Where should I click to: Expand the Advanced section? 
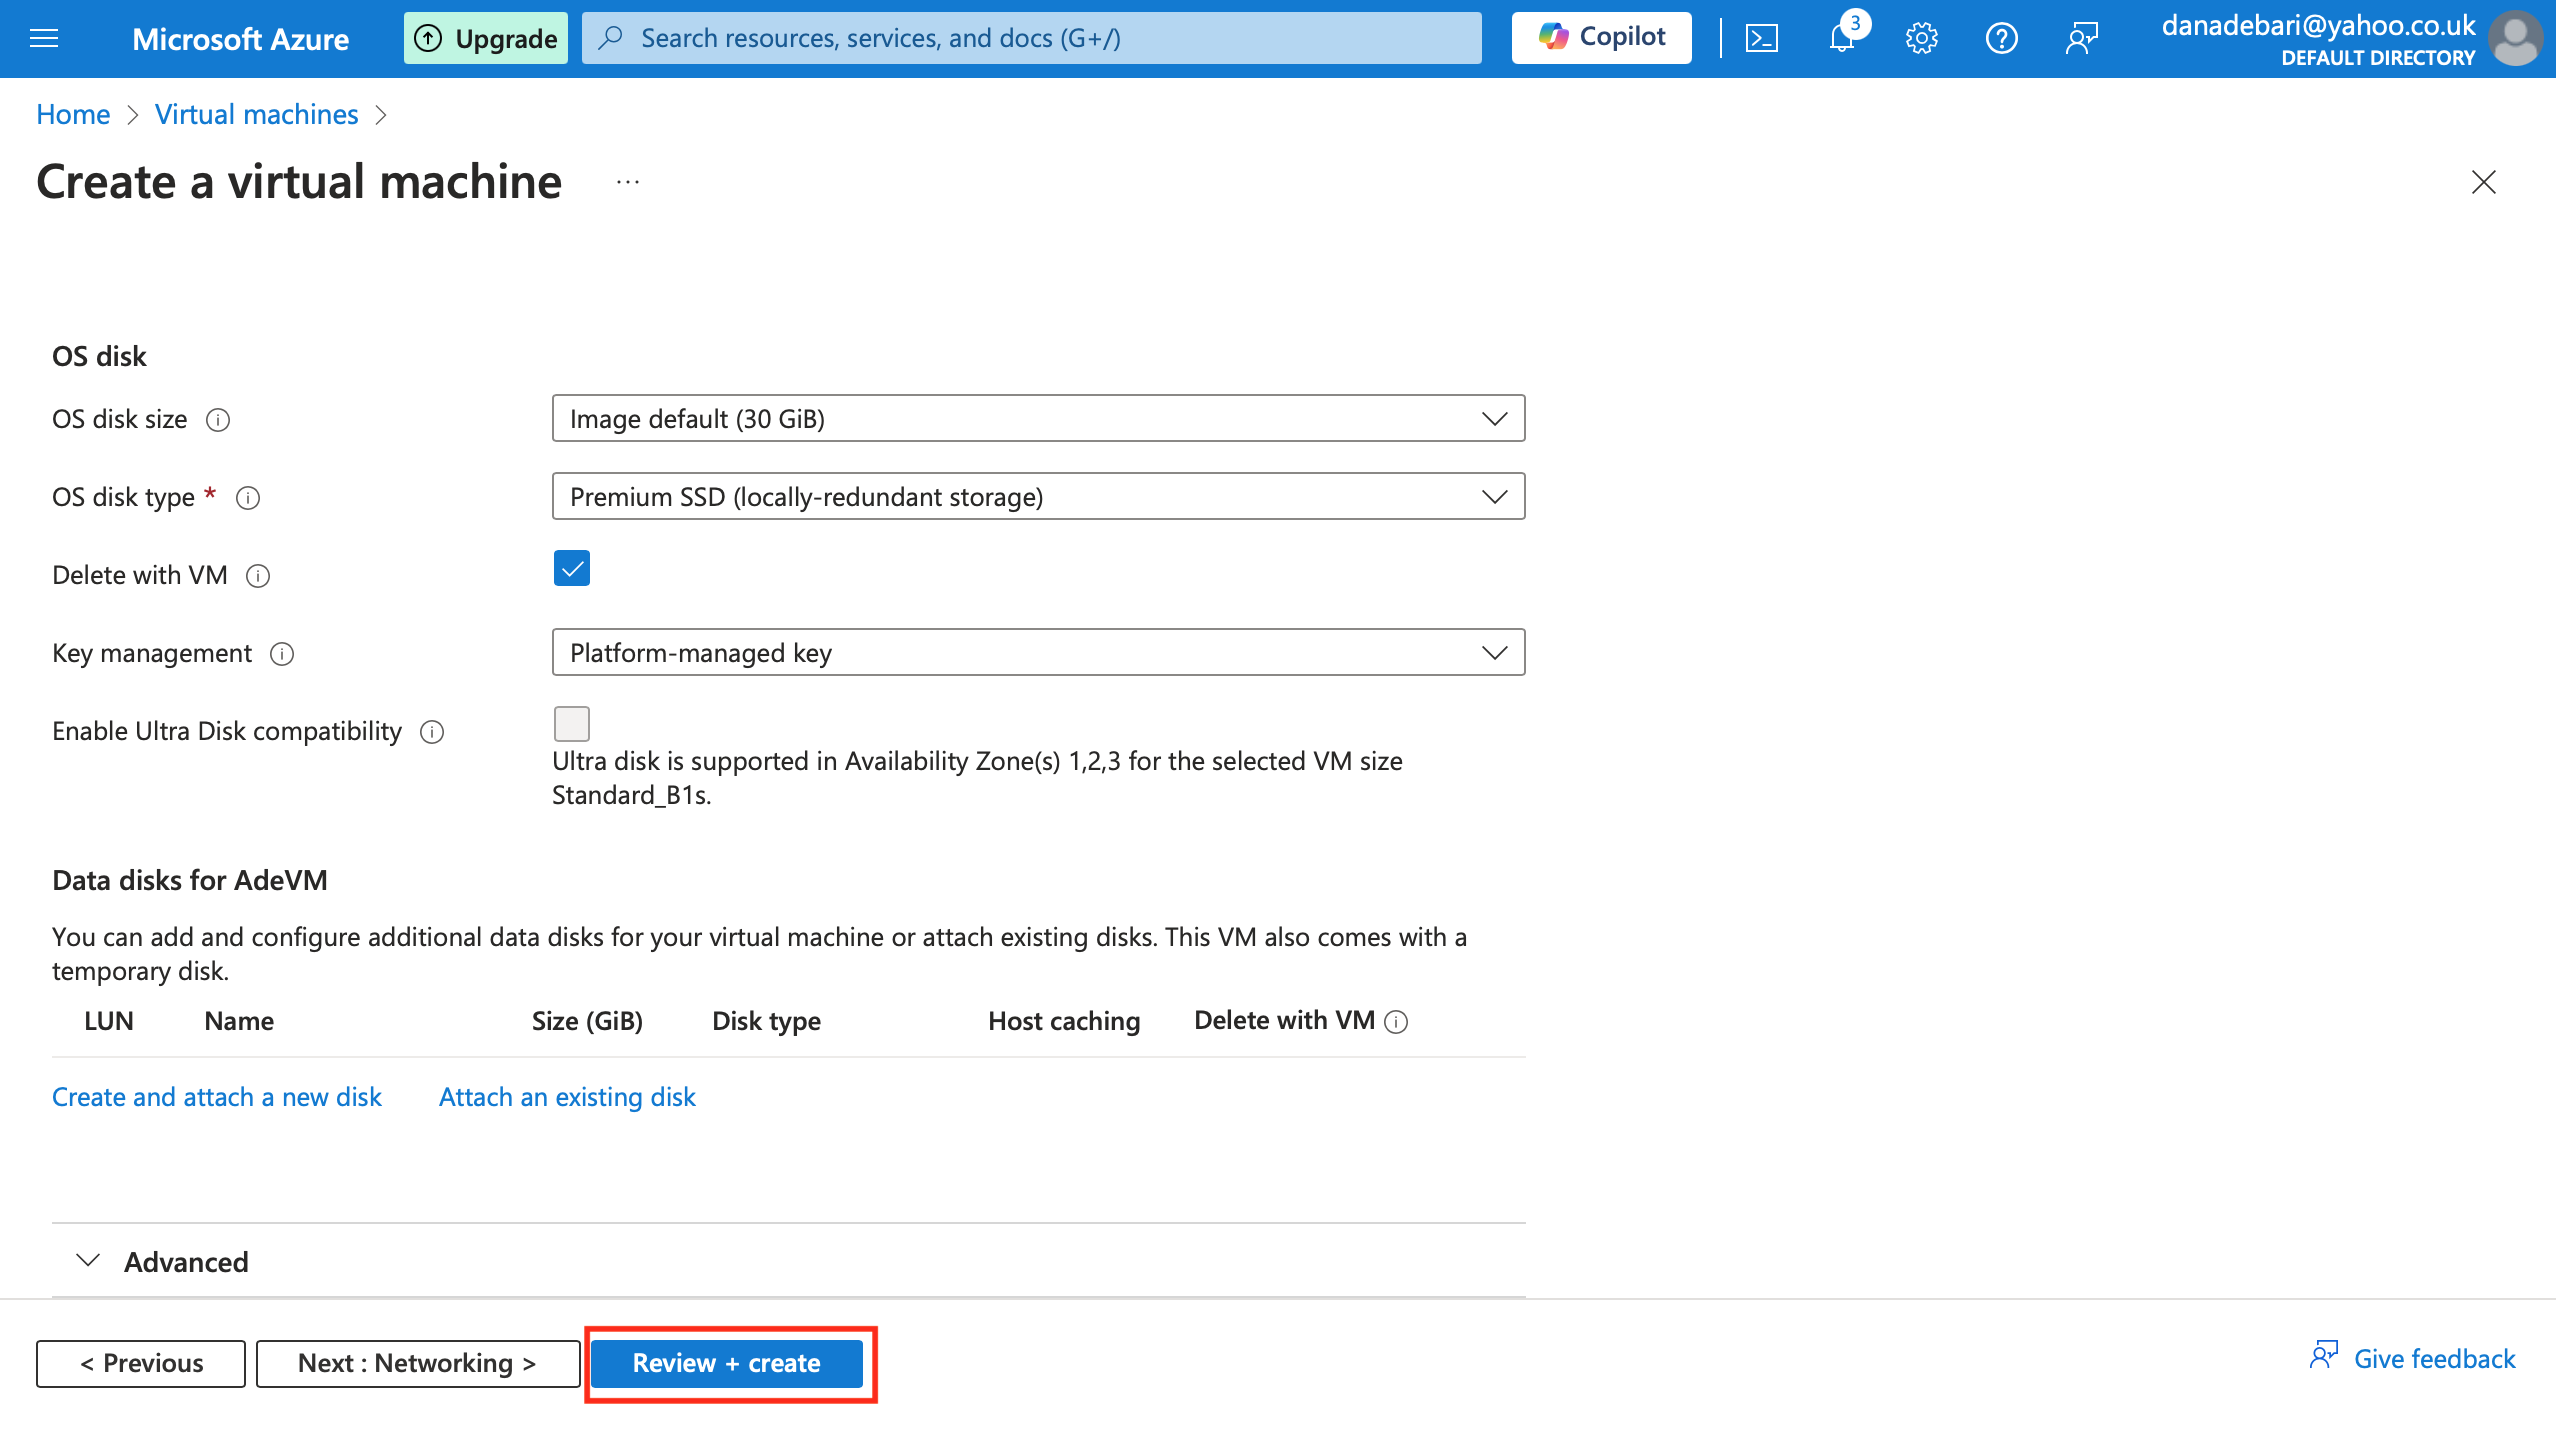click(x=186, y=1262)
